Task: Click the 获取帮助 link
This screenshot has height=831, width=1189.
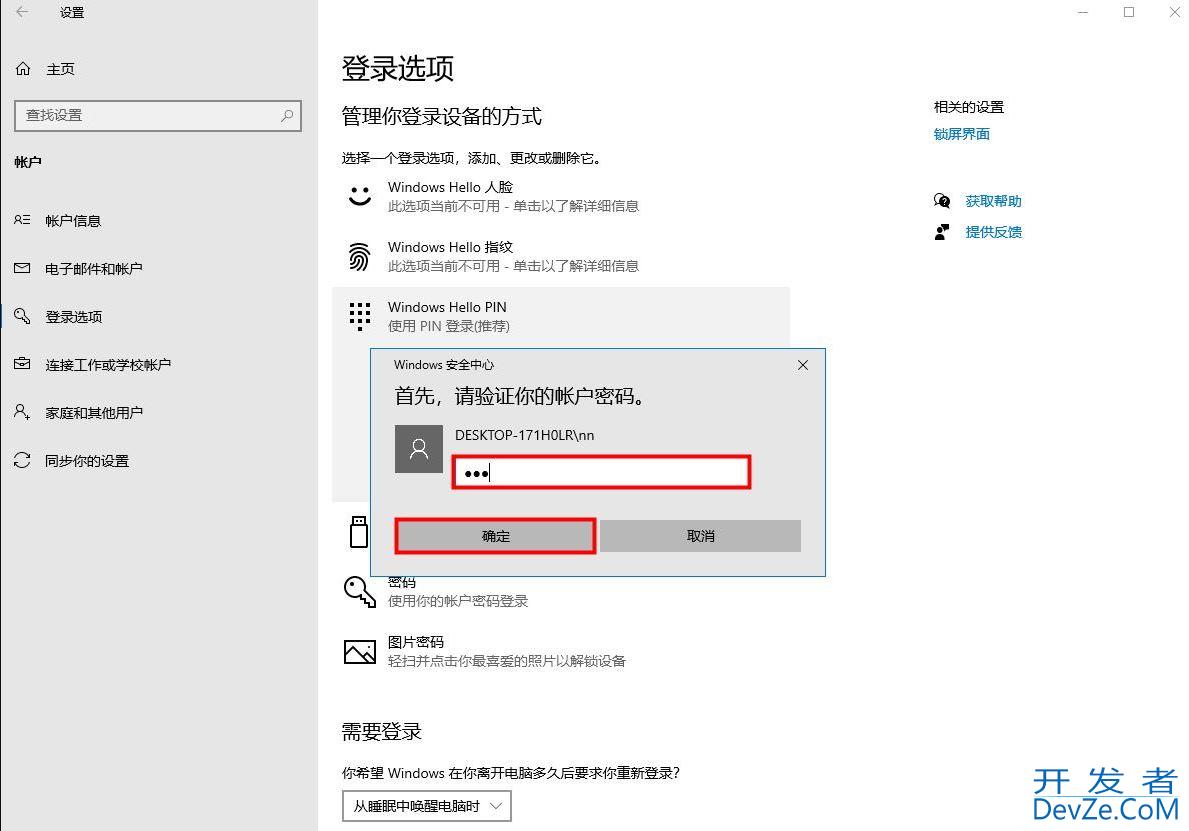Action: (992, 201)
